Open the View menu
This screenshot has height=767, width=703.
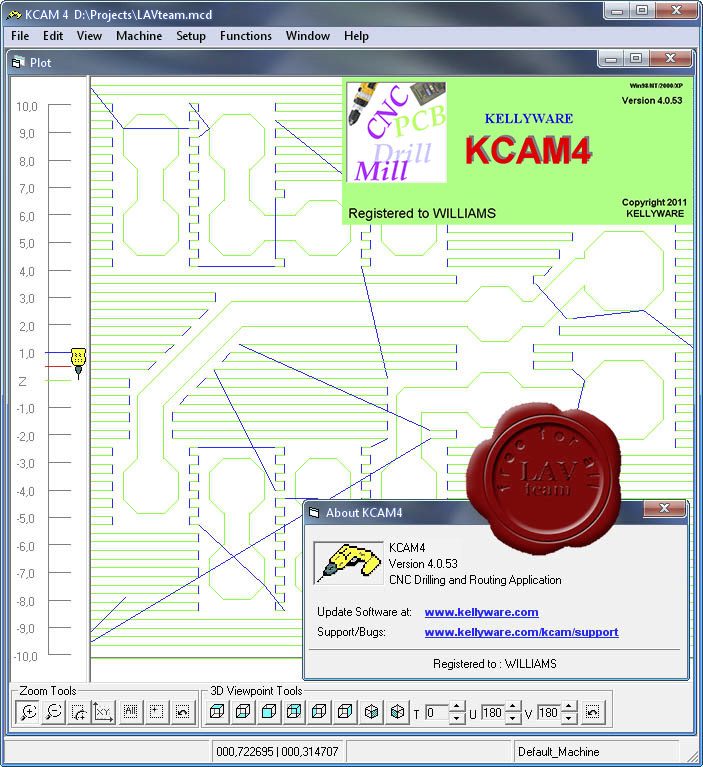89,36
